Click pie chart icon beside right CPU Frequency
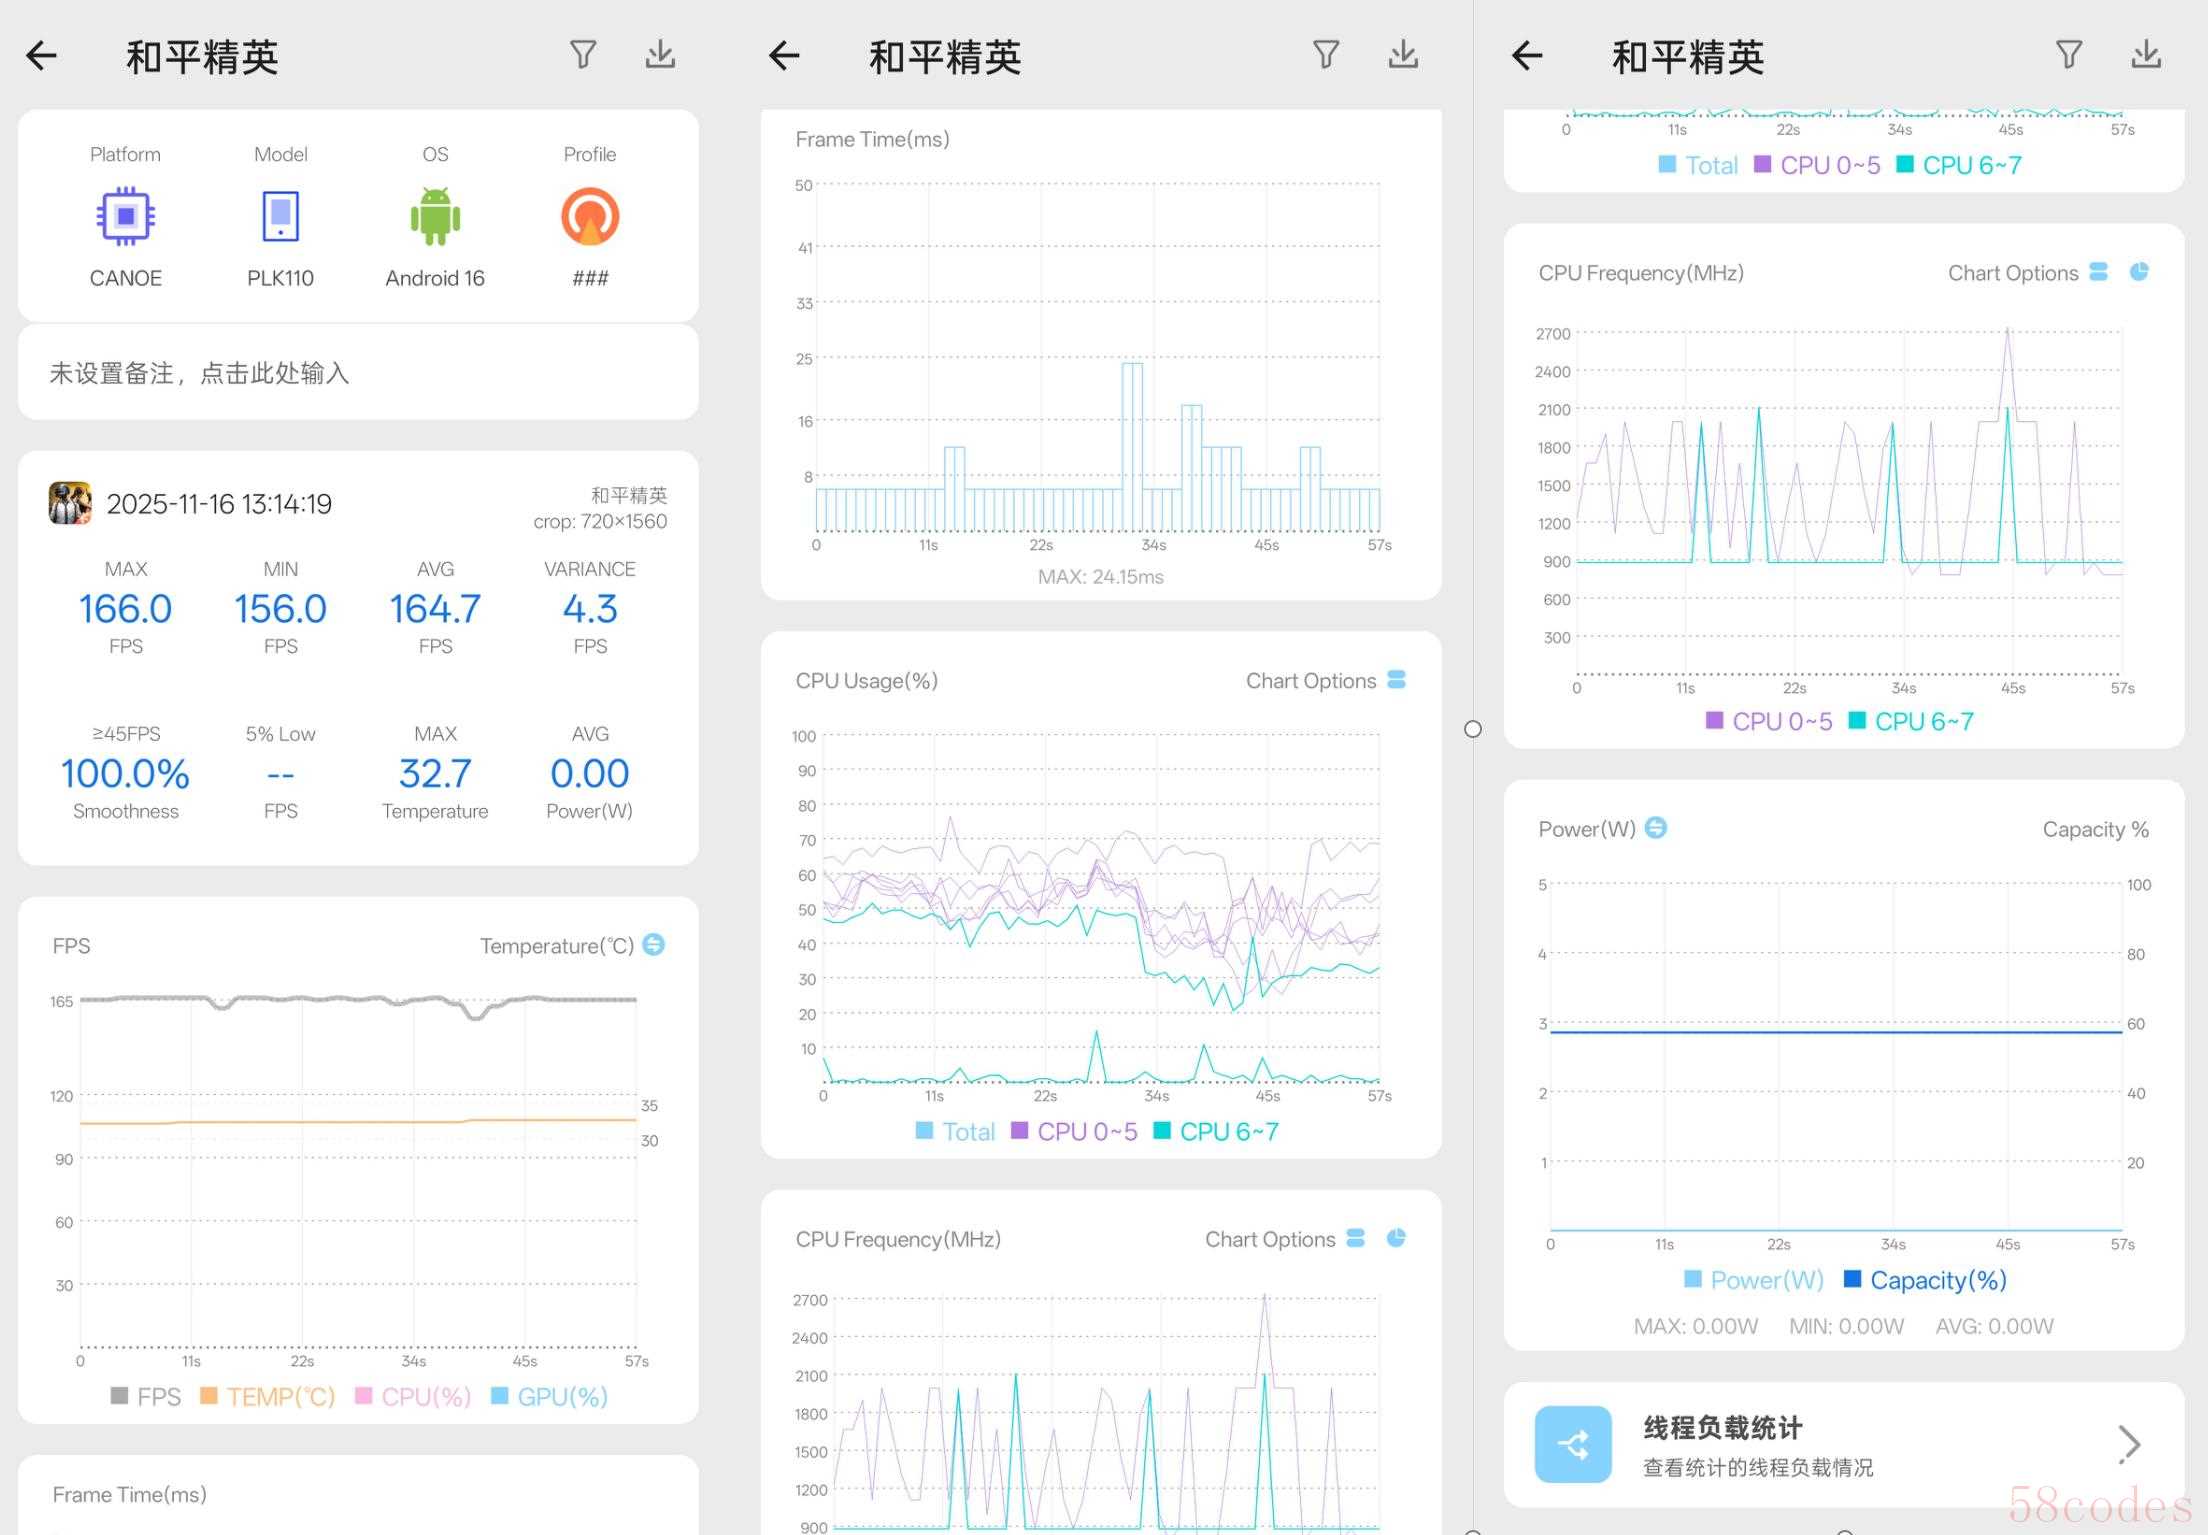Screen dimensions: 2208x1535 point(2139,272)
